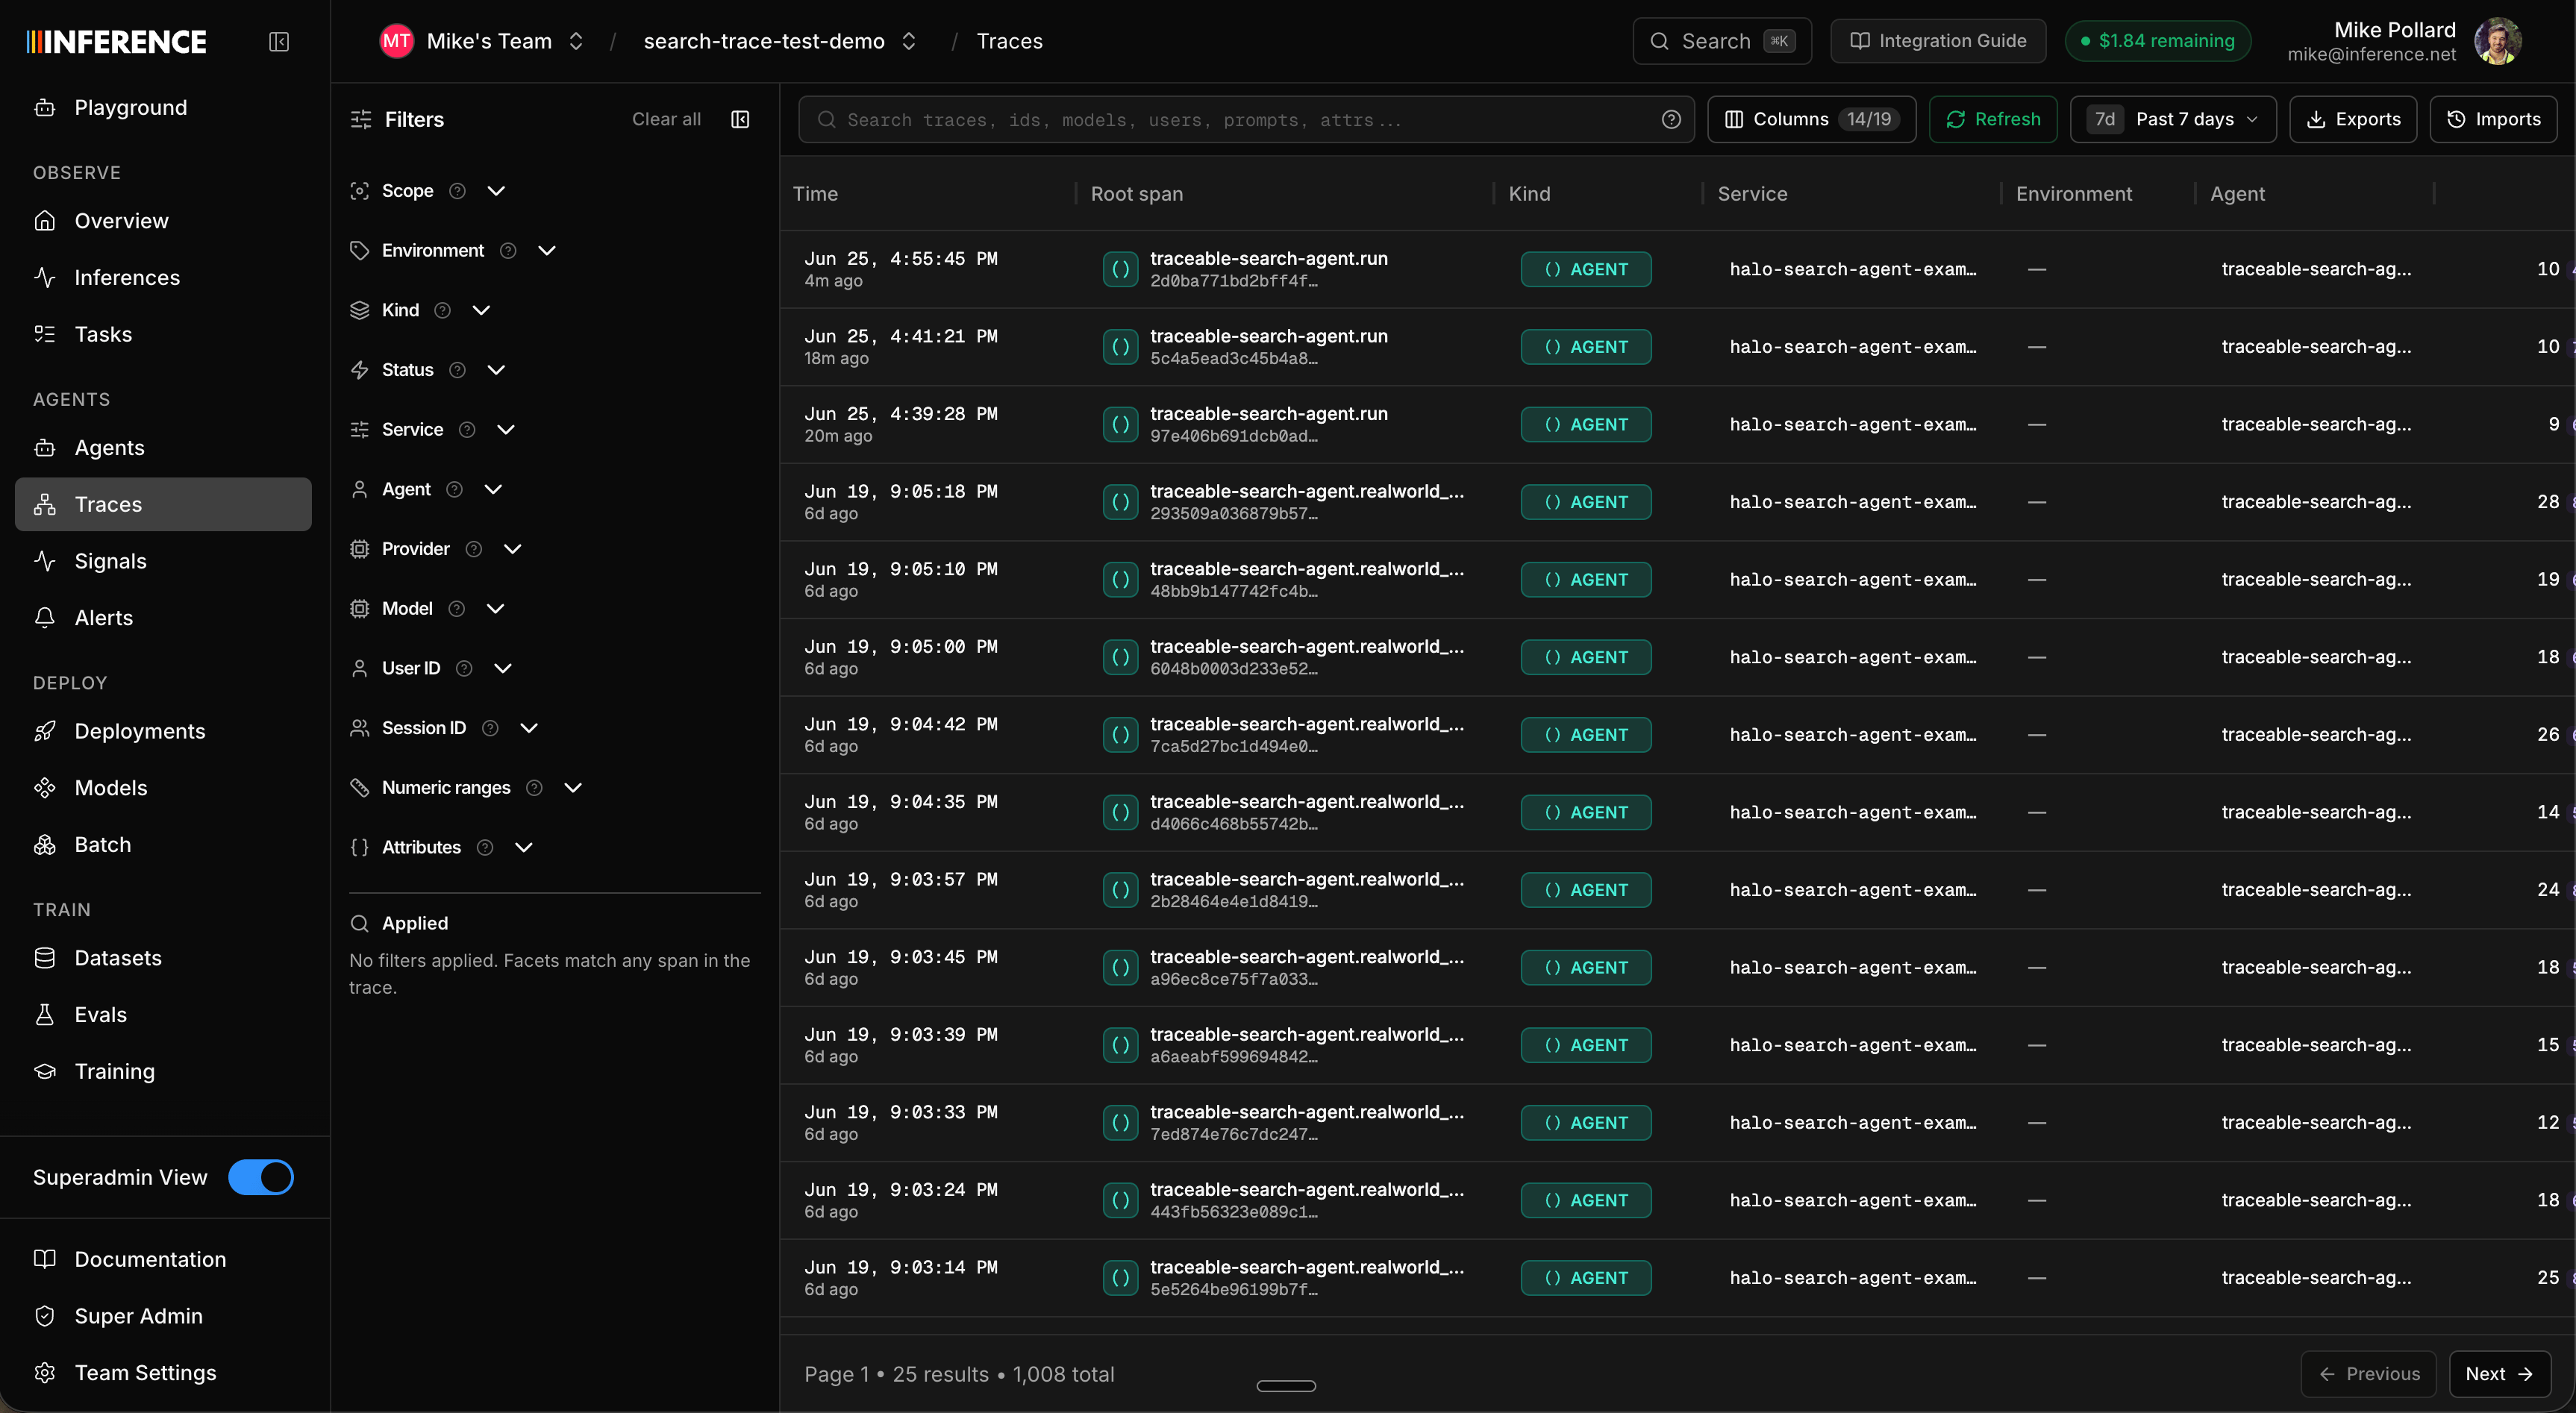The width and height of the screenshot is (2576, 1413).
Task: Collapse the Filters panel icon
Action: click(740, 119)
